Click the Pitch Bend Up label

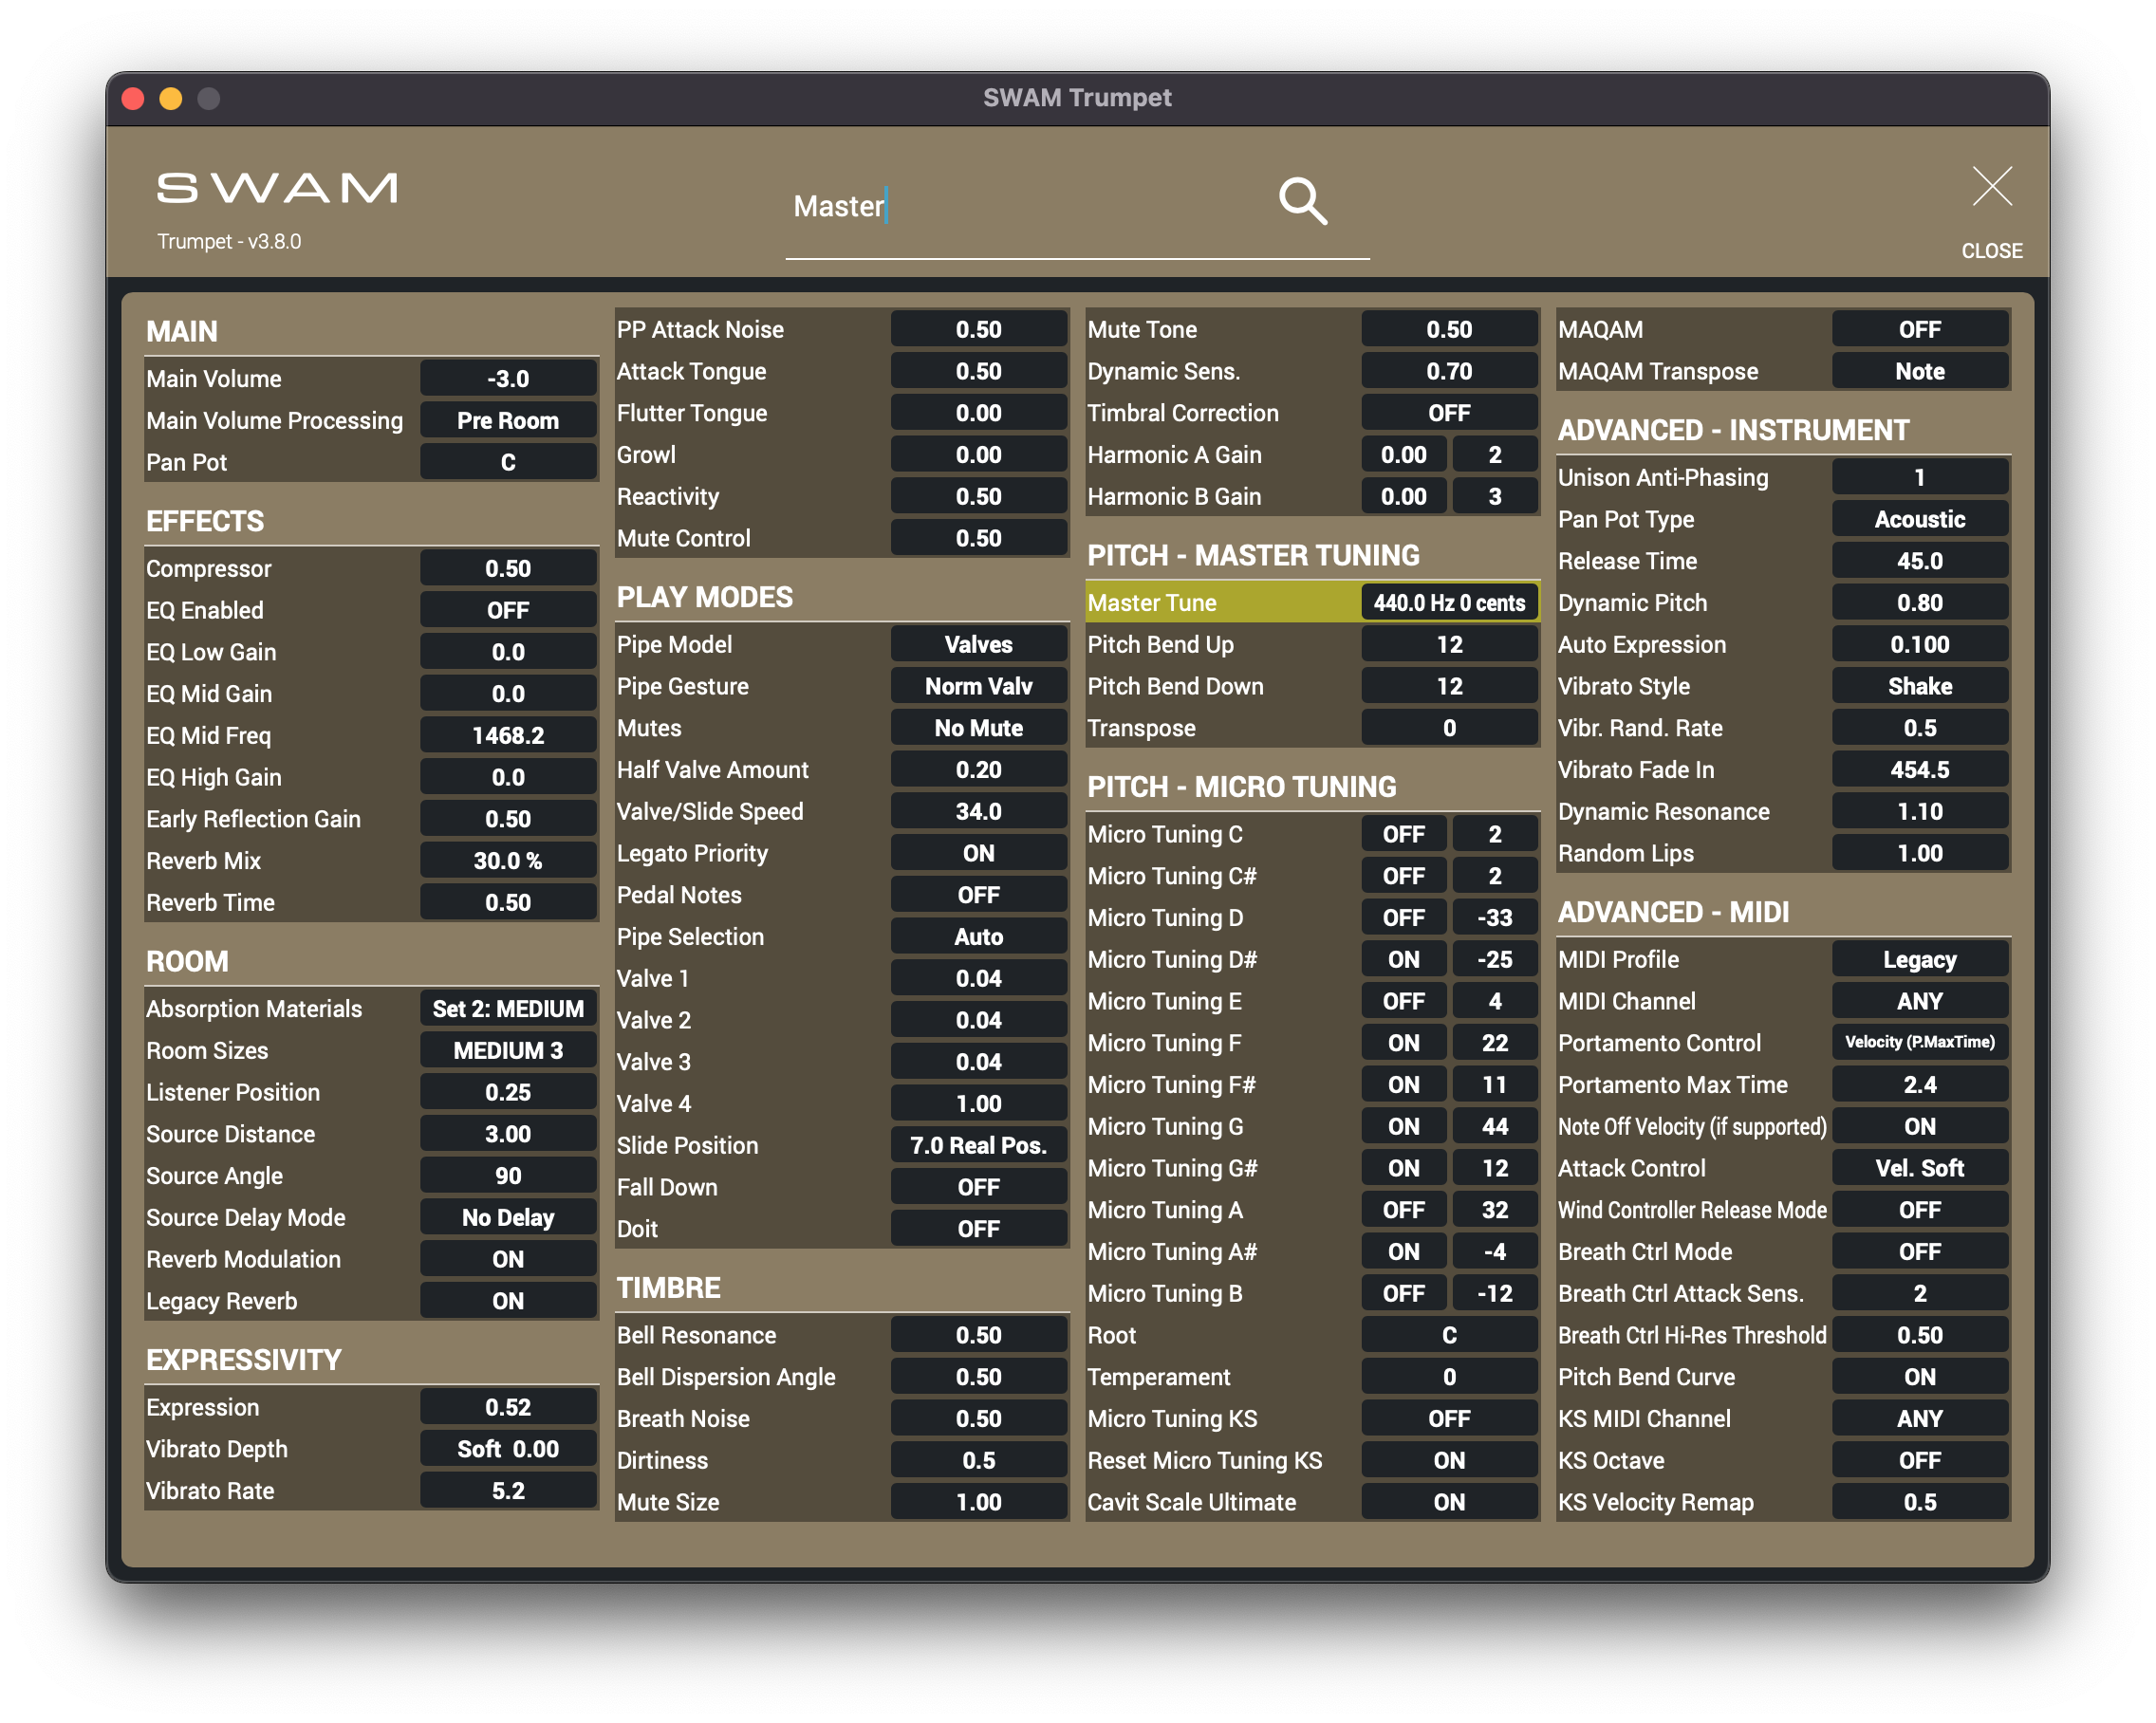pos(1160,645)
